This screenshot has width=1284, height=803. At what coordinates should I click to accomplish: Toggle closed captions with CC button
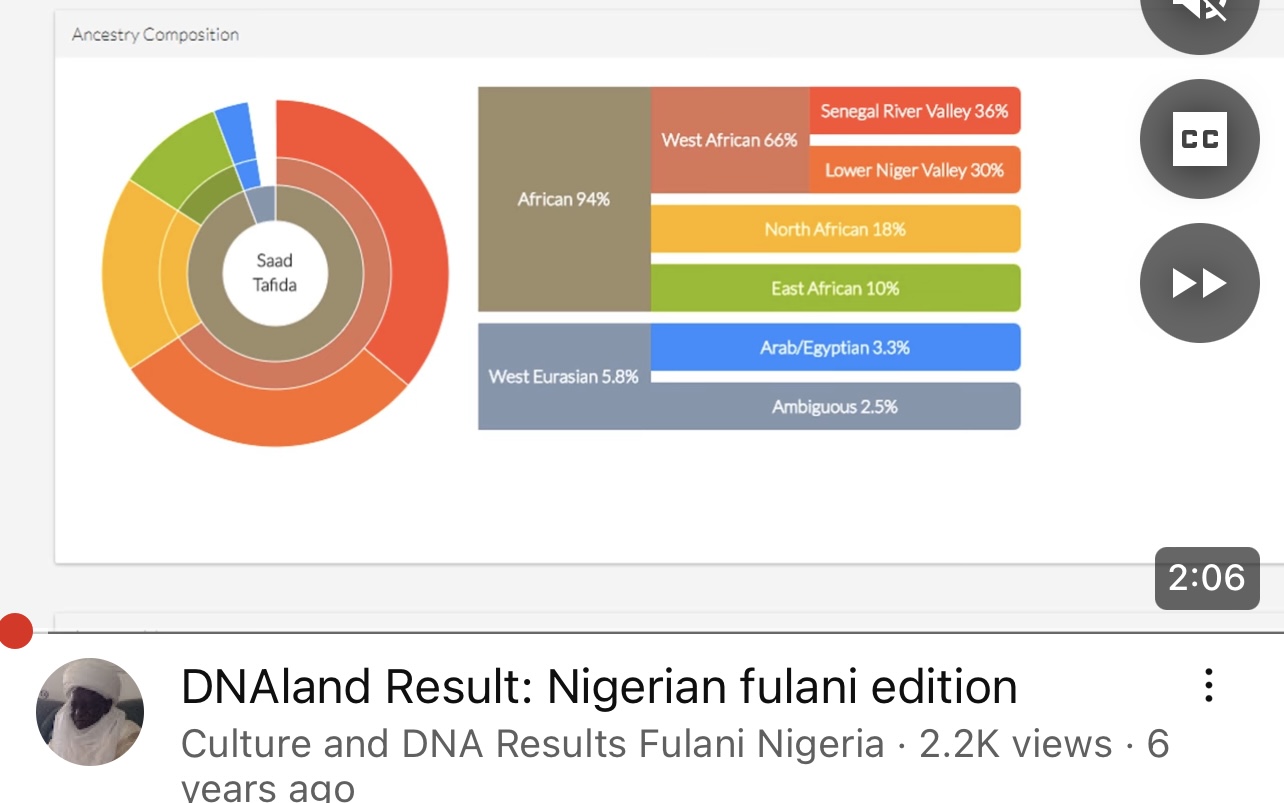[x=1199, y=139]
